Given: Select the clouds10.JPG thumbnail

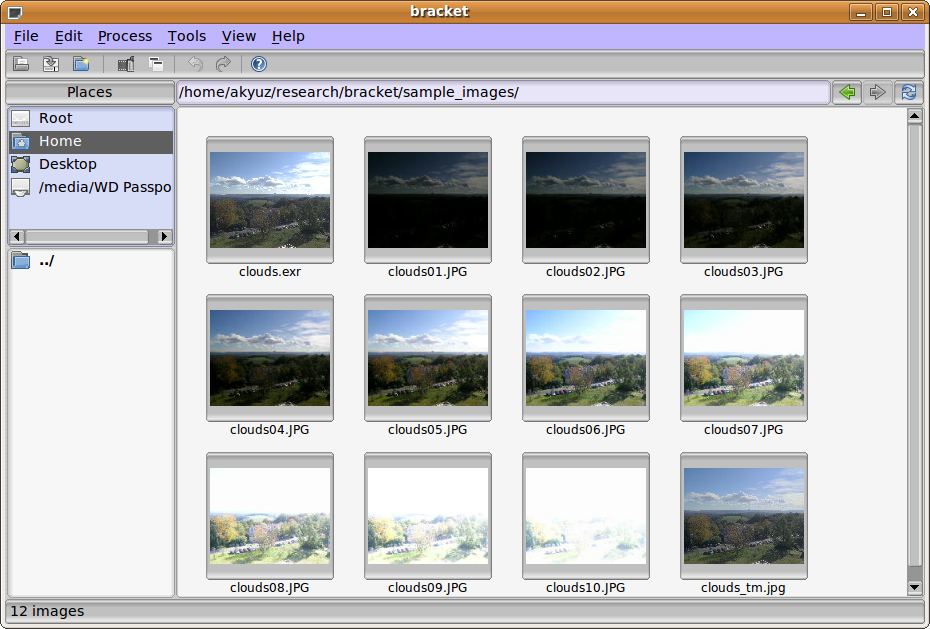Looking at the screenshot, I should coord(586,516).
